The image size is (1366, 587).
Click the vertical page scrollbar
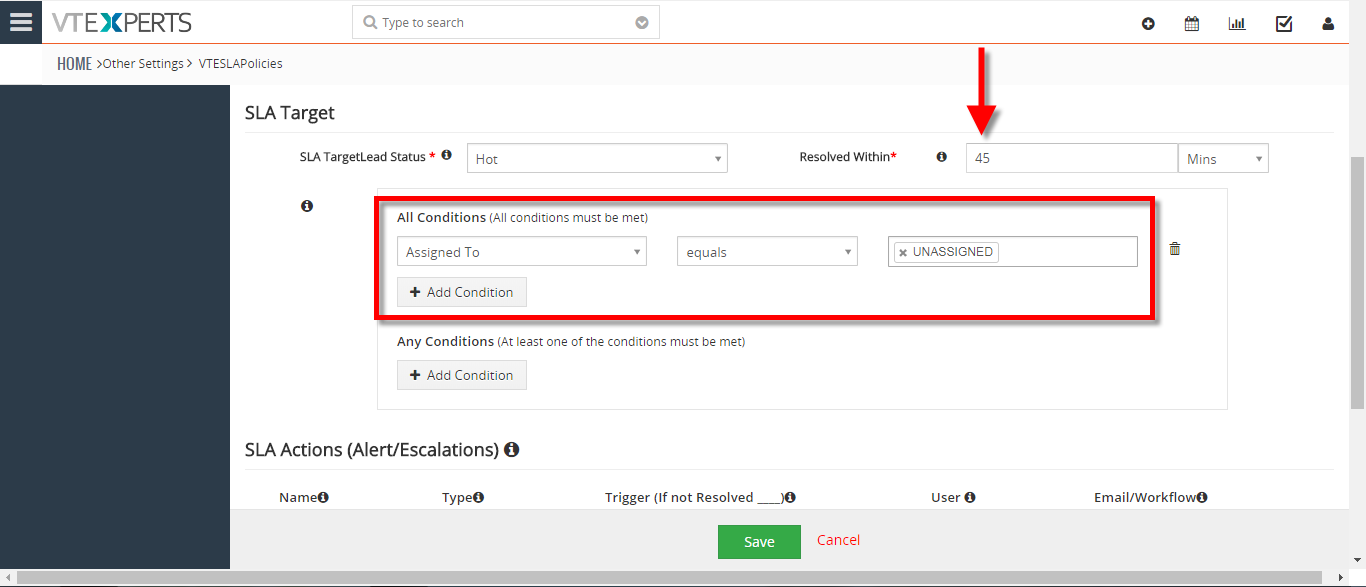[1357, 282]
